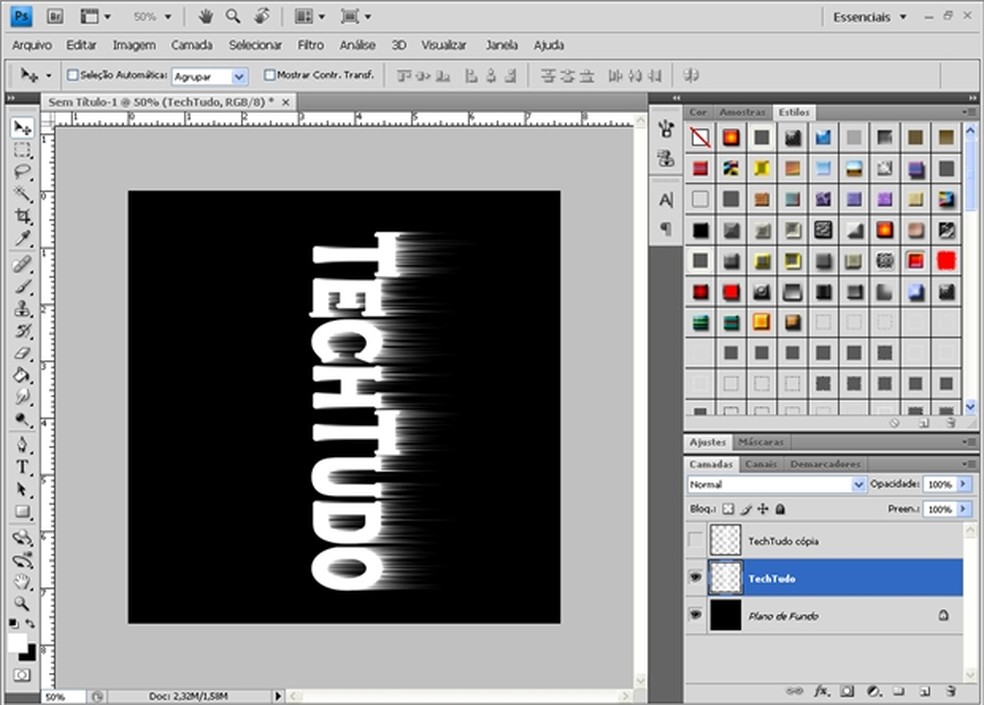Screen dimensions: 984x705
Task: Select the Move tool in toolbox
Action: [x=22, y=128]
